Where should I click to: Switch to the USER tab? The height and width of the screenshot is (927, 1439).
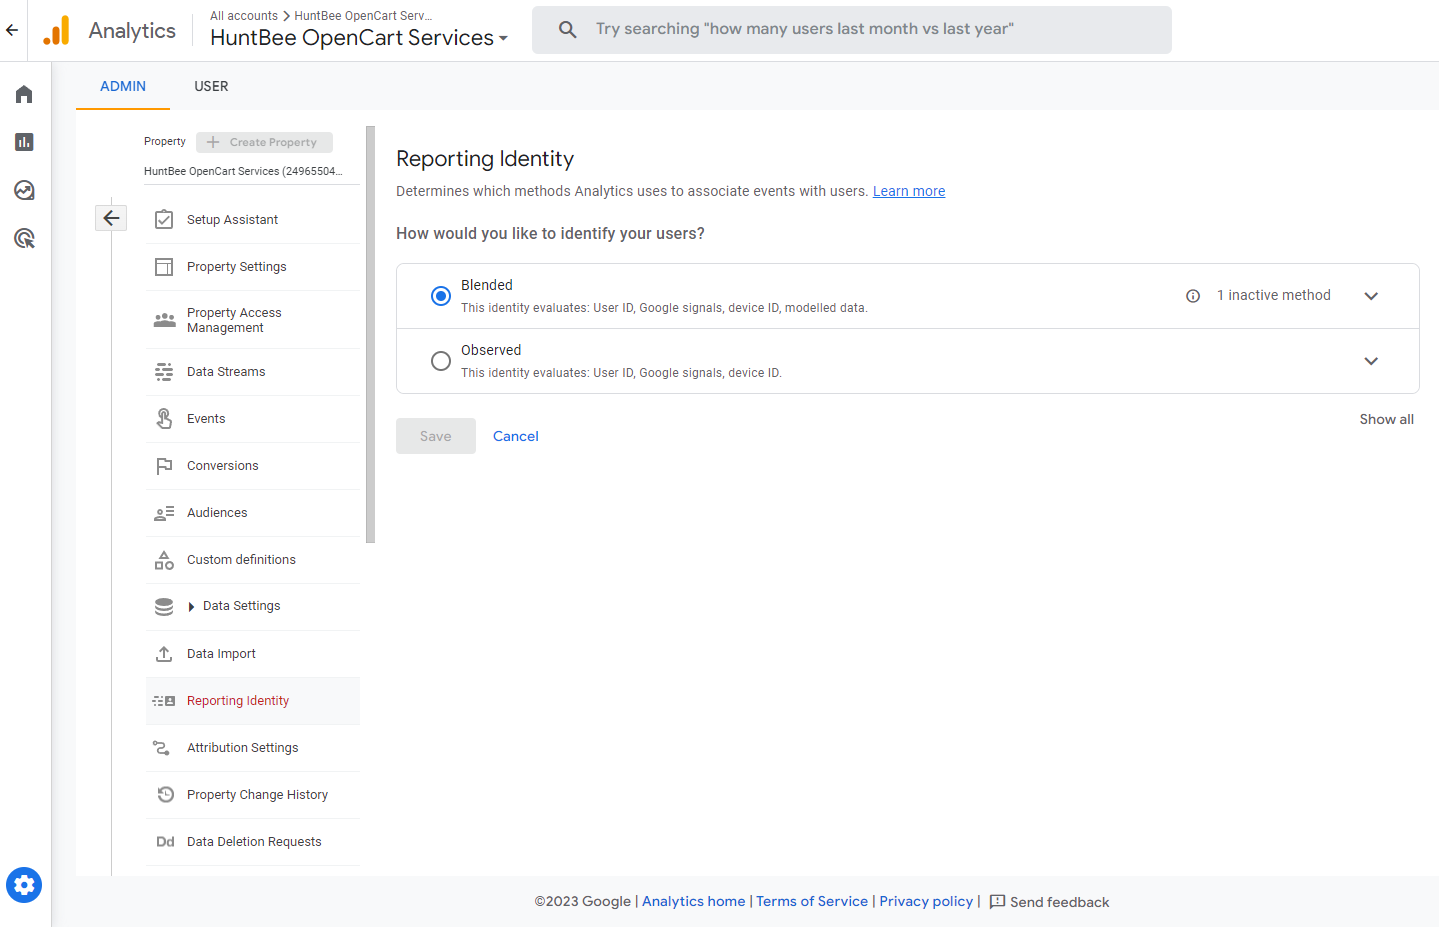pos(211,86)
